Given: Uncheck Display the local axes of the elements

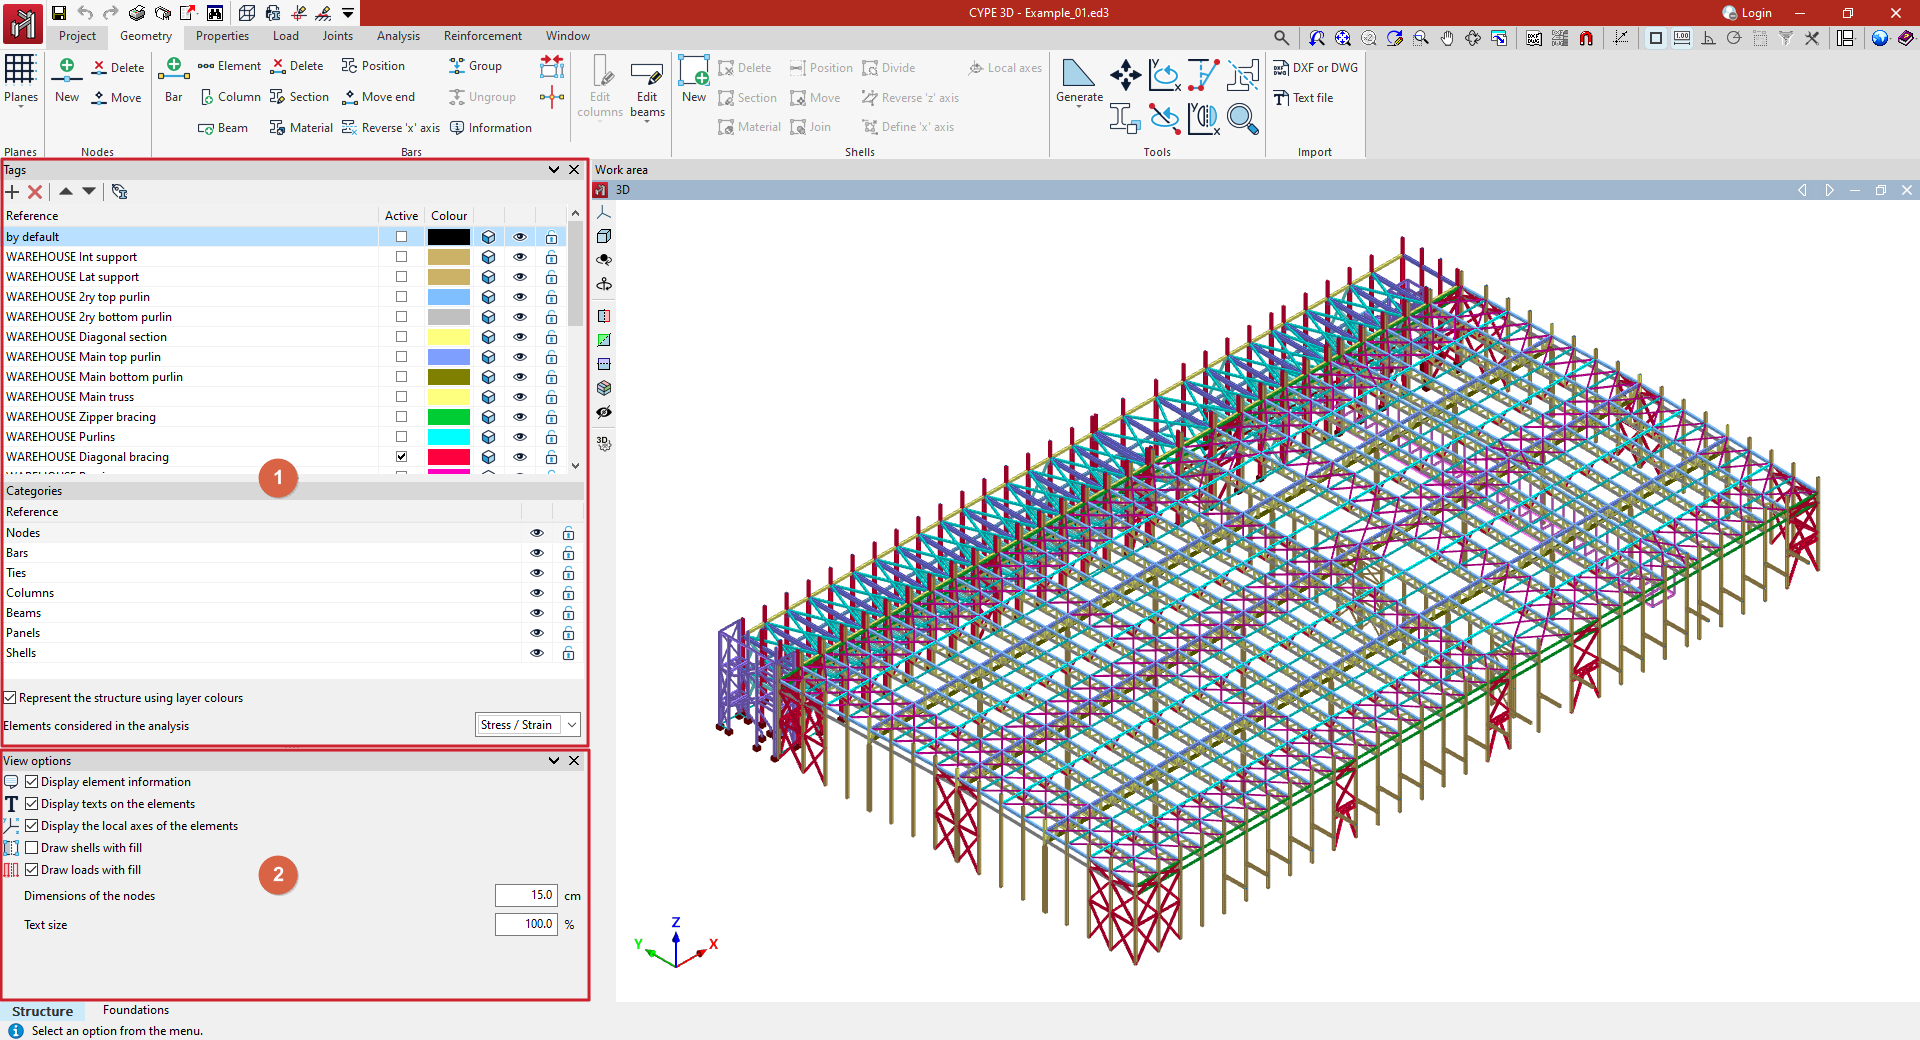Looking at the screenshot, I should (x=32, y=826).
